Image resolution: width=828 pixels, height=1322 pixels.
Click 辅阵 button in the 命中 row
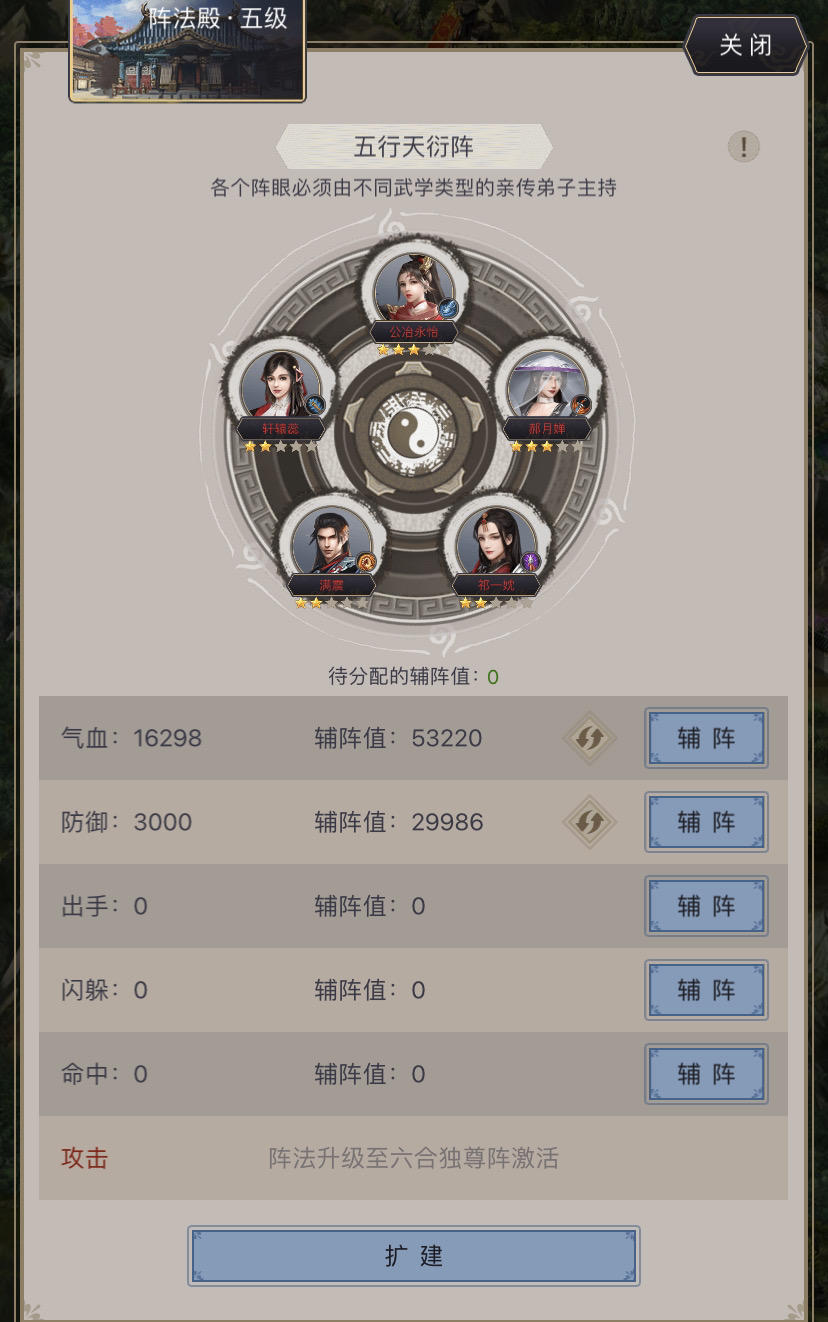click(706, 1074)
